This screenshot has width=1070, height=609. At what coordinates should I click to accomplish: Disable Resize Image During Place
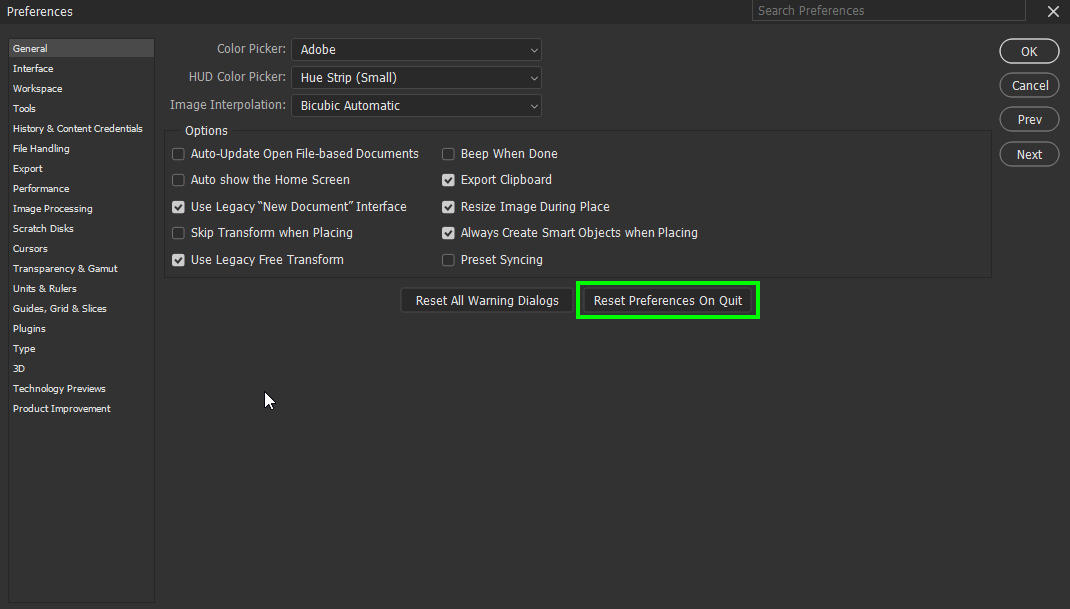coord(448,207)
